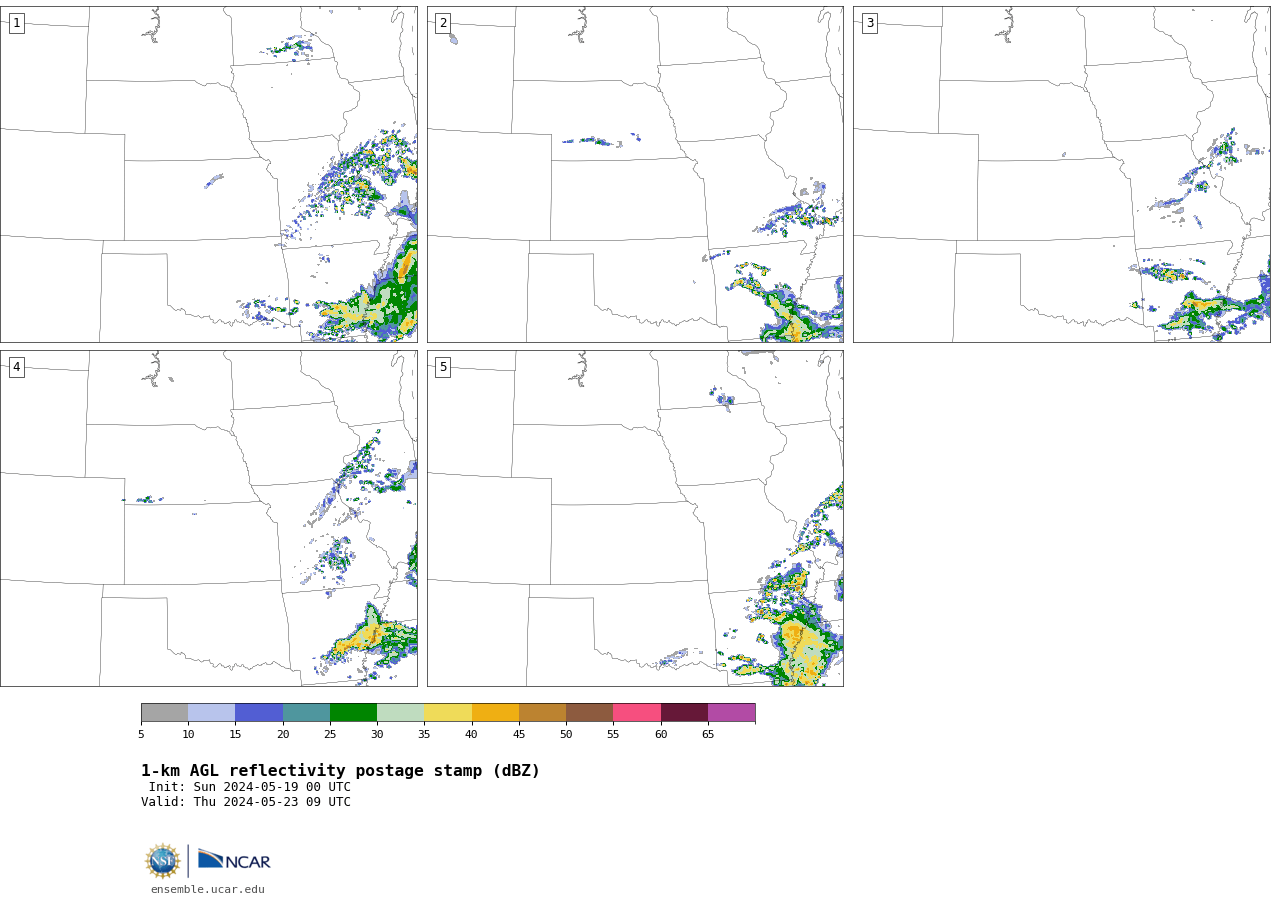The height and width of the screenshot is (901, 1280).
Task: Click the colorbar tick label '35'
Action: (x=424, y=735)
